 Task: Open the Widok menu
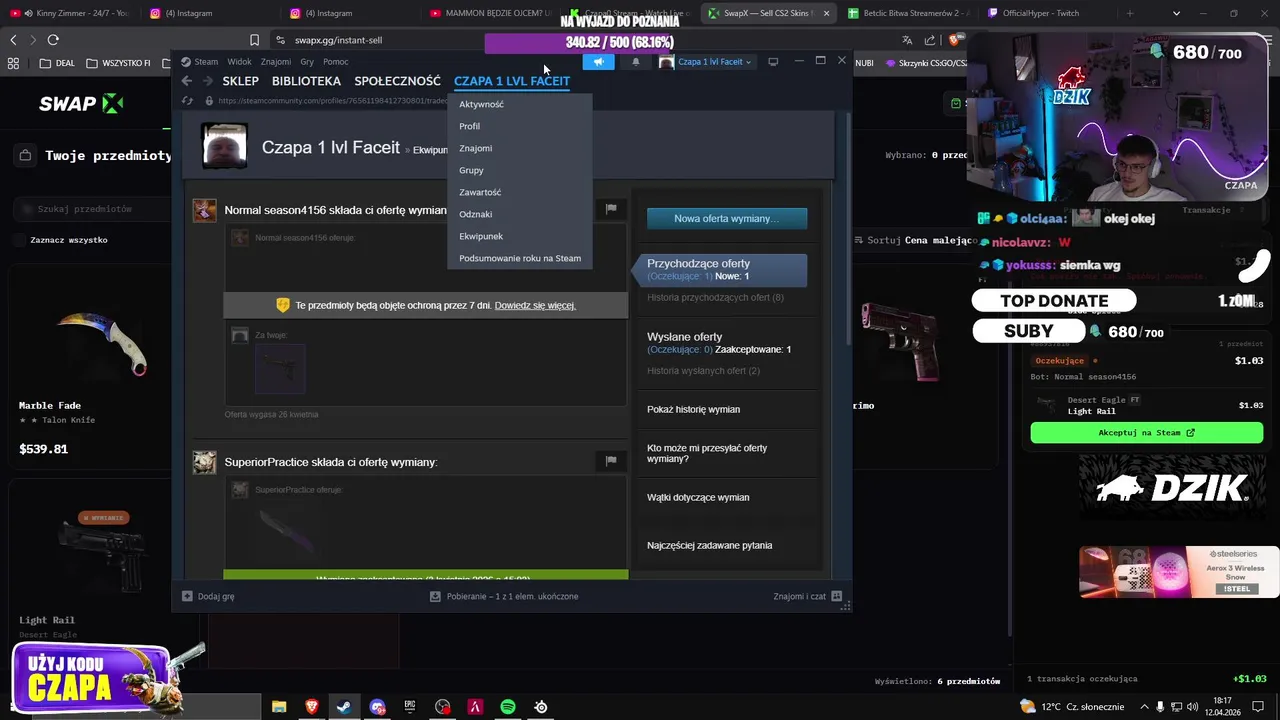[x=239, y=62]
